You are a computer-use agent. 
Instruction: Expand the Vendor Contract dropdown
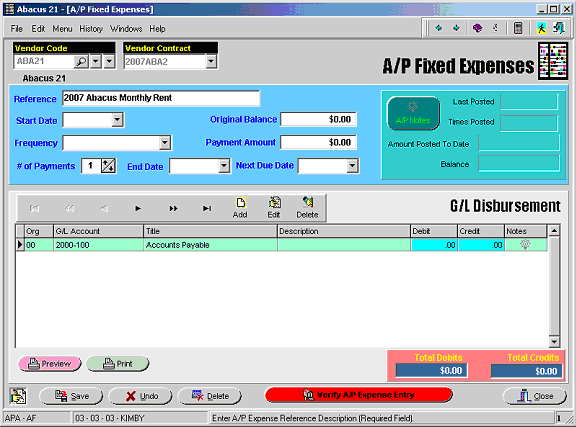click(x=211, y=61)
